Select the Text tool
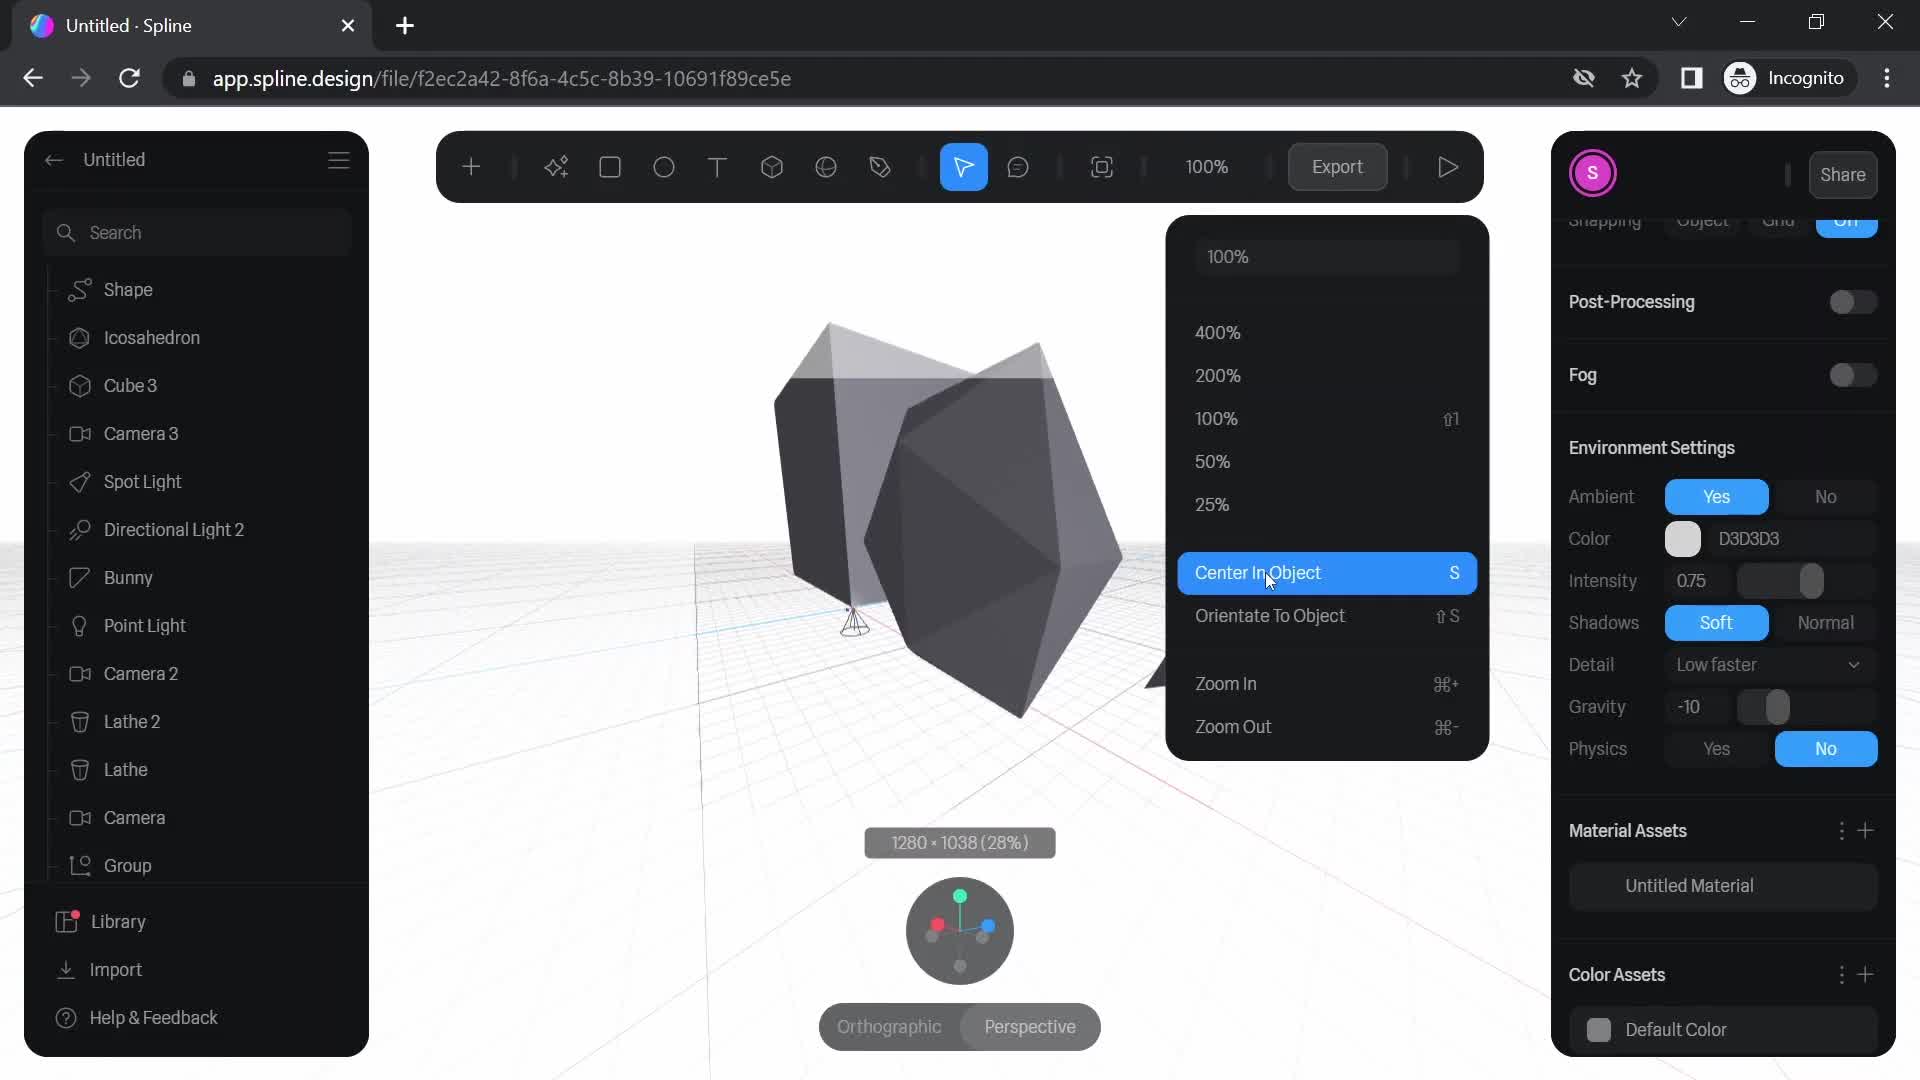 click(x=717, y=166)
